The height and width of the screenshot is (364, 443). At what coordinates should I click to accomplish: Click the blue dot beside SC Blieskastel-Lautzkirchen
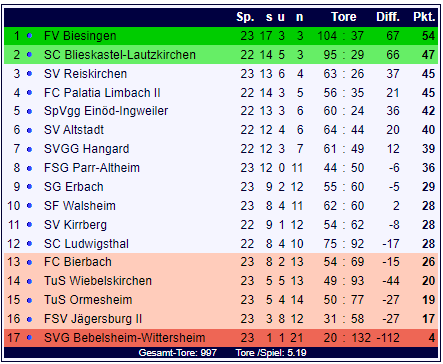point(29,54)
